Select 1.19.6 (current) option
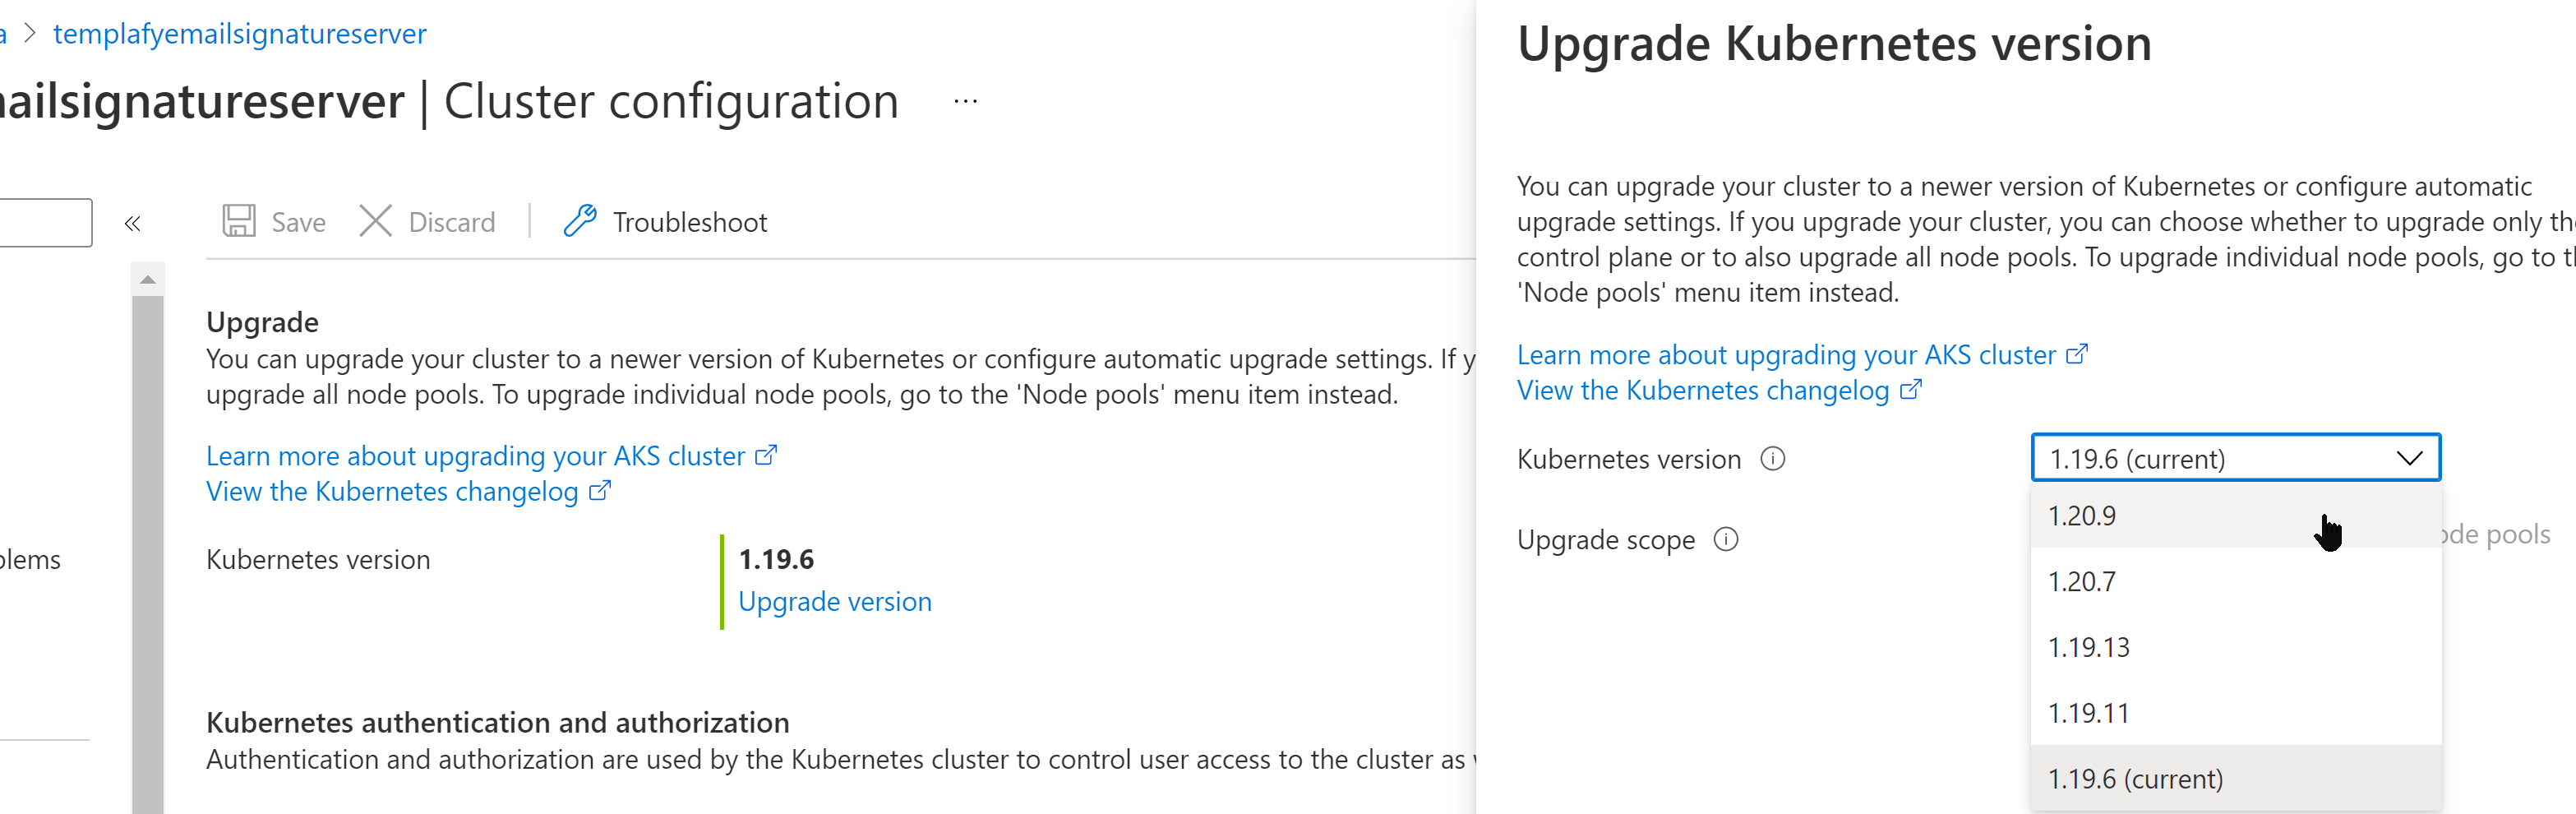This screenshot has height=814, width=2576. point(2135,779)
